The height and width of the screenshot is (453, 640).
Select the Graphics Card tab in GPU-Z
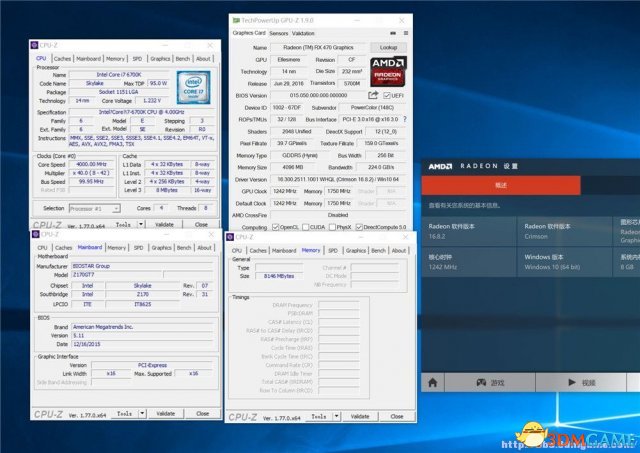(249, 33)
